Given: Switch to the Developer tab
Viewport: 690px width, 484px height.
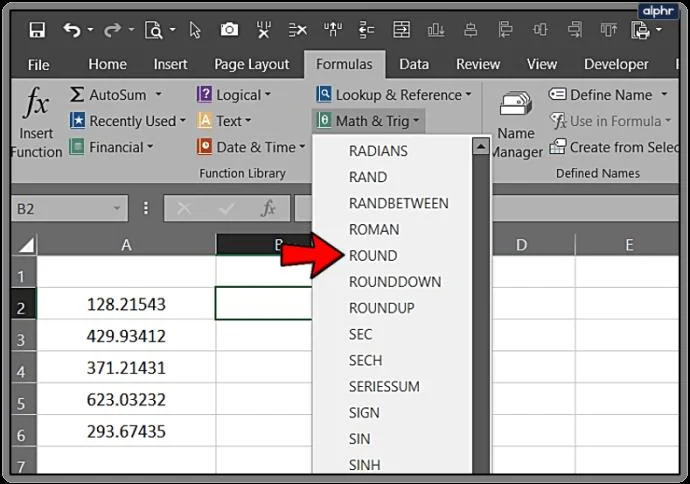Looking at the screenshot, I should click(x=616, y=64).
